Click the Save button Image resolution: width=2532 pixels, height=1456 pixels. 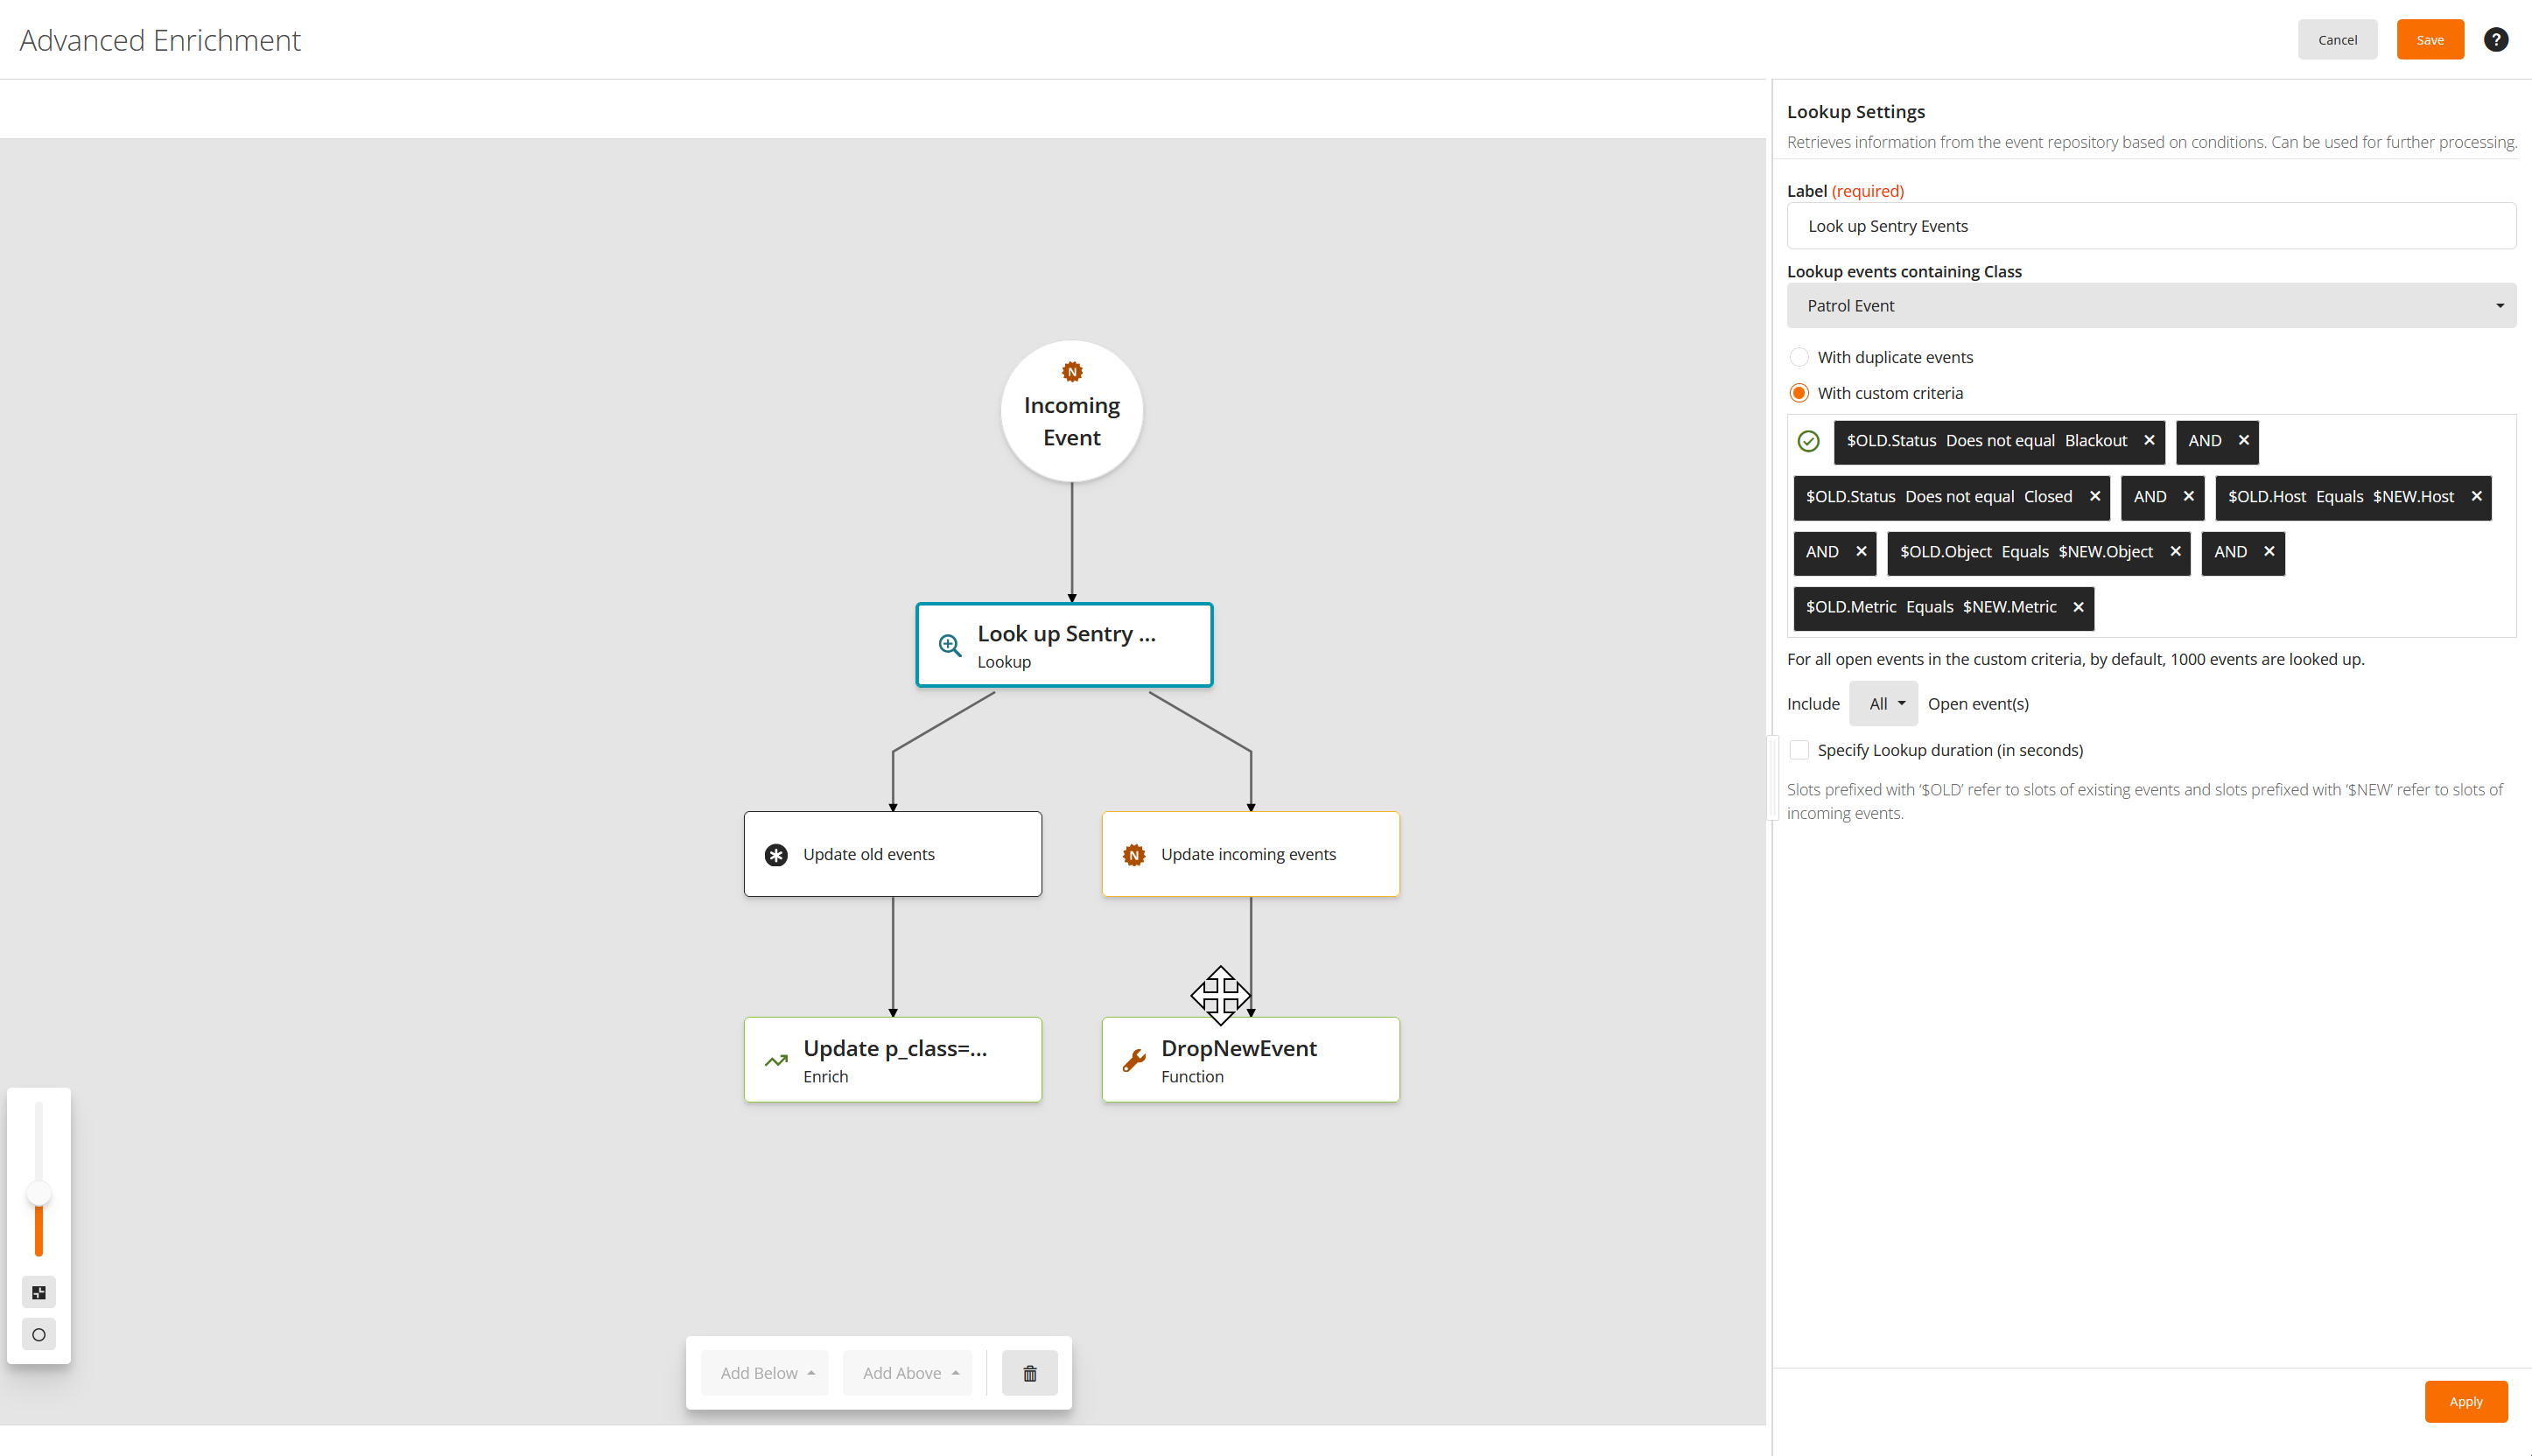tap(2429, 40)
